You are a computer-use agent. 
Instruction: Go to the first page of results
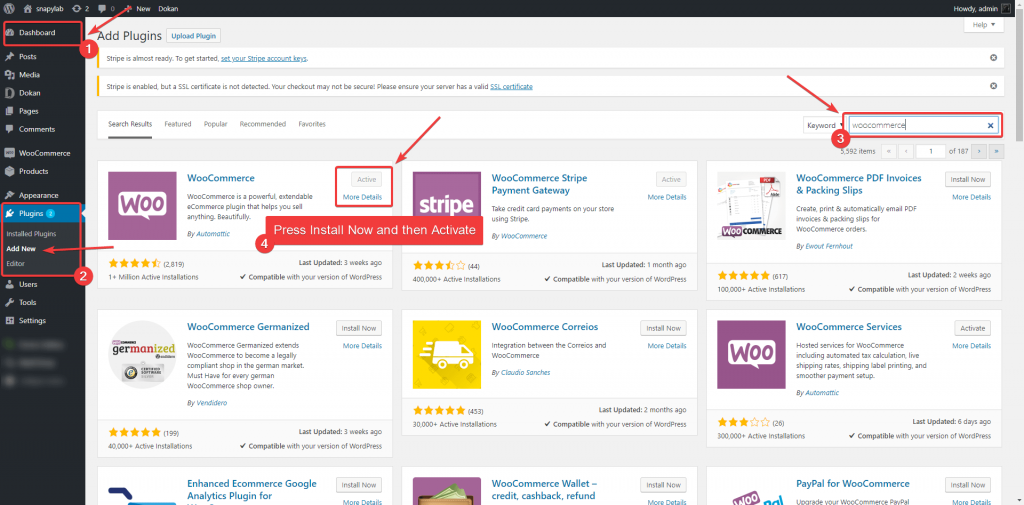[888, 151]
